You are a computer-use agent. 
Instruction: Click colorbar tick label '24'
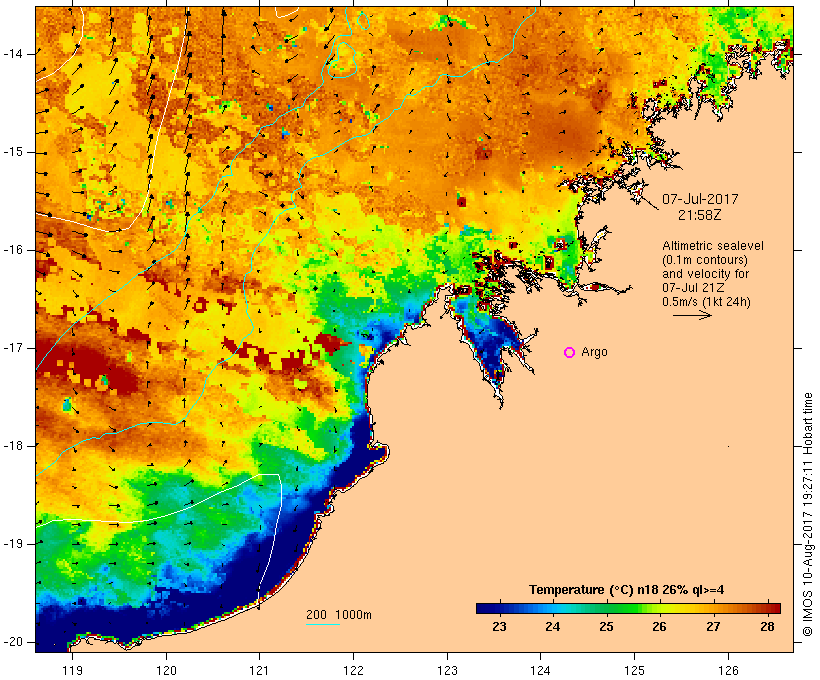click(553, 627)
